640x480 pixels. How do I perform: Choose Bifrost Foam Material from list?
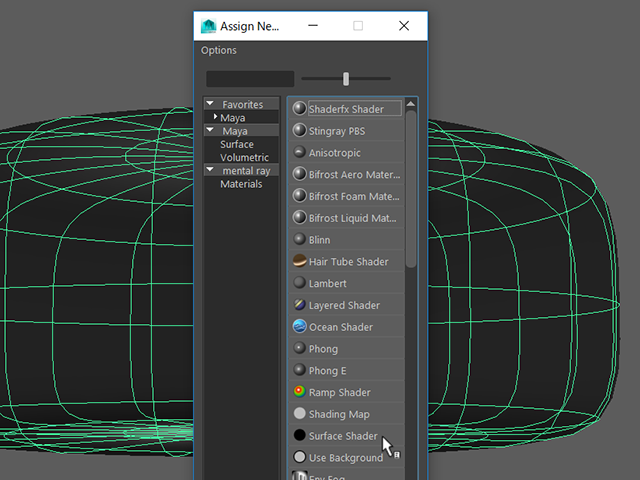pos(347,196)
